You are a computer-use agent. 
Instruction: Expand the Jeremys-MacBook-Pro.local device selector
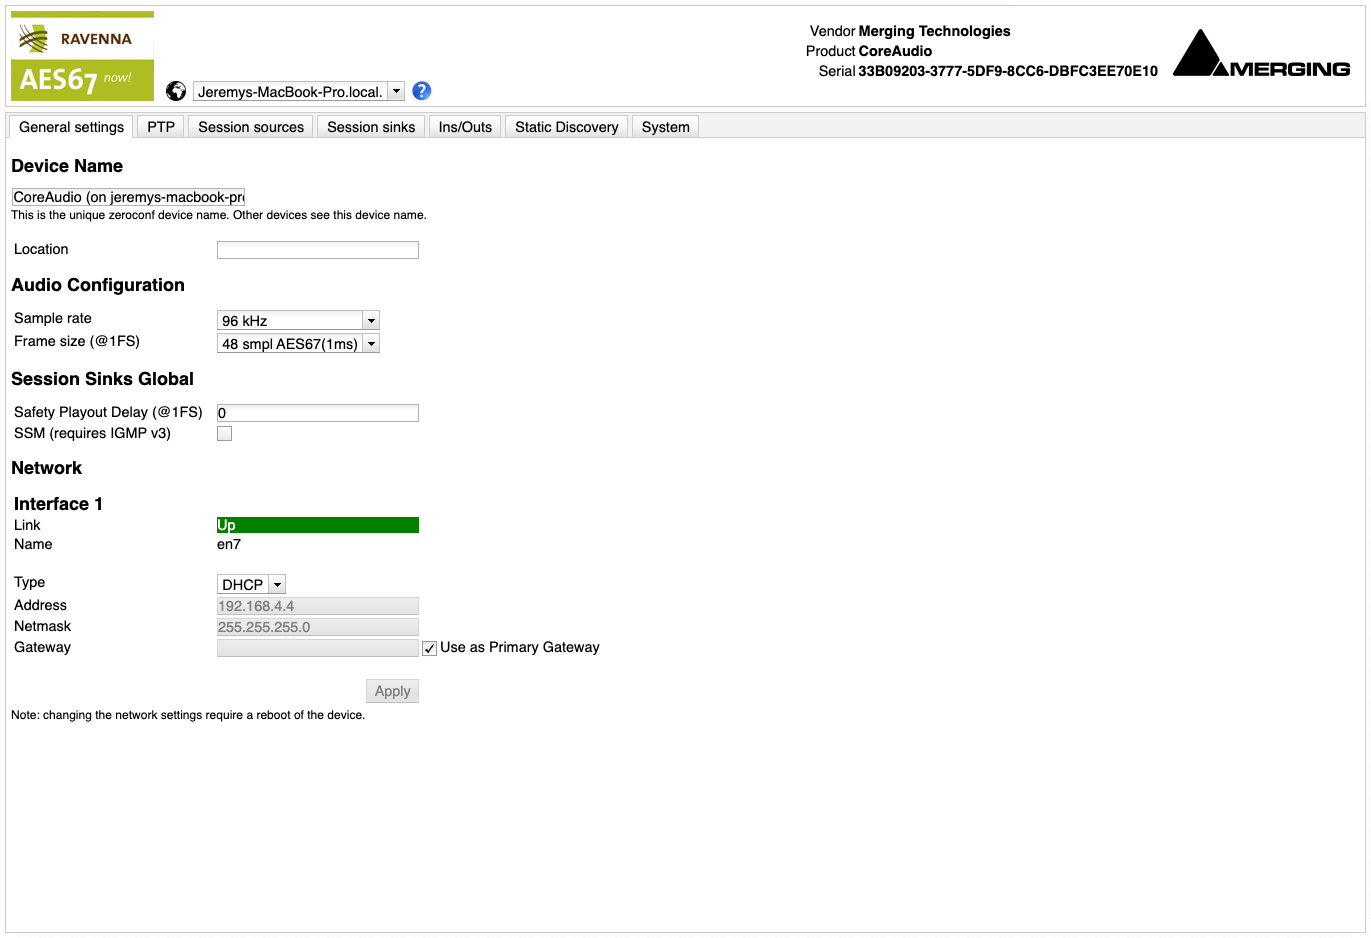pos(298,92)
